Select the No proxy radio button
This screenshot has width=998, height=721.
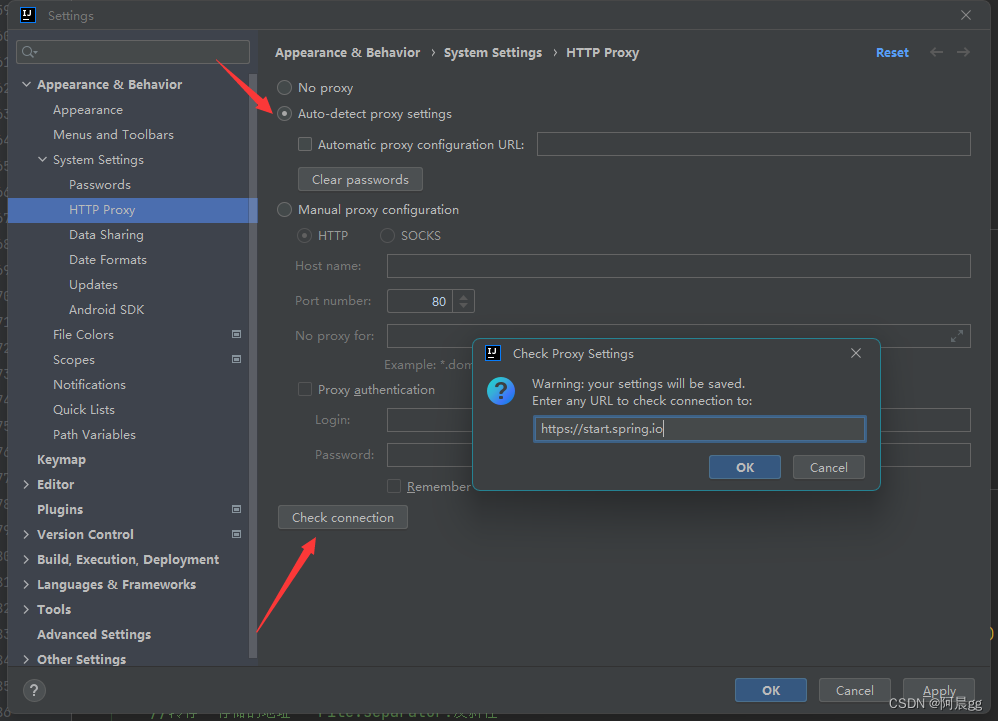point(284,87)
